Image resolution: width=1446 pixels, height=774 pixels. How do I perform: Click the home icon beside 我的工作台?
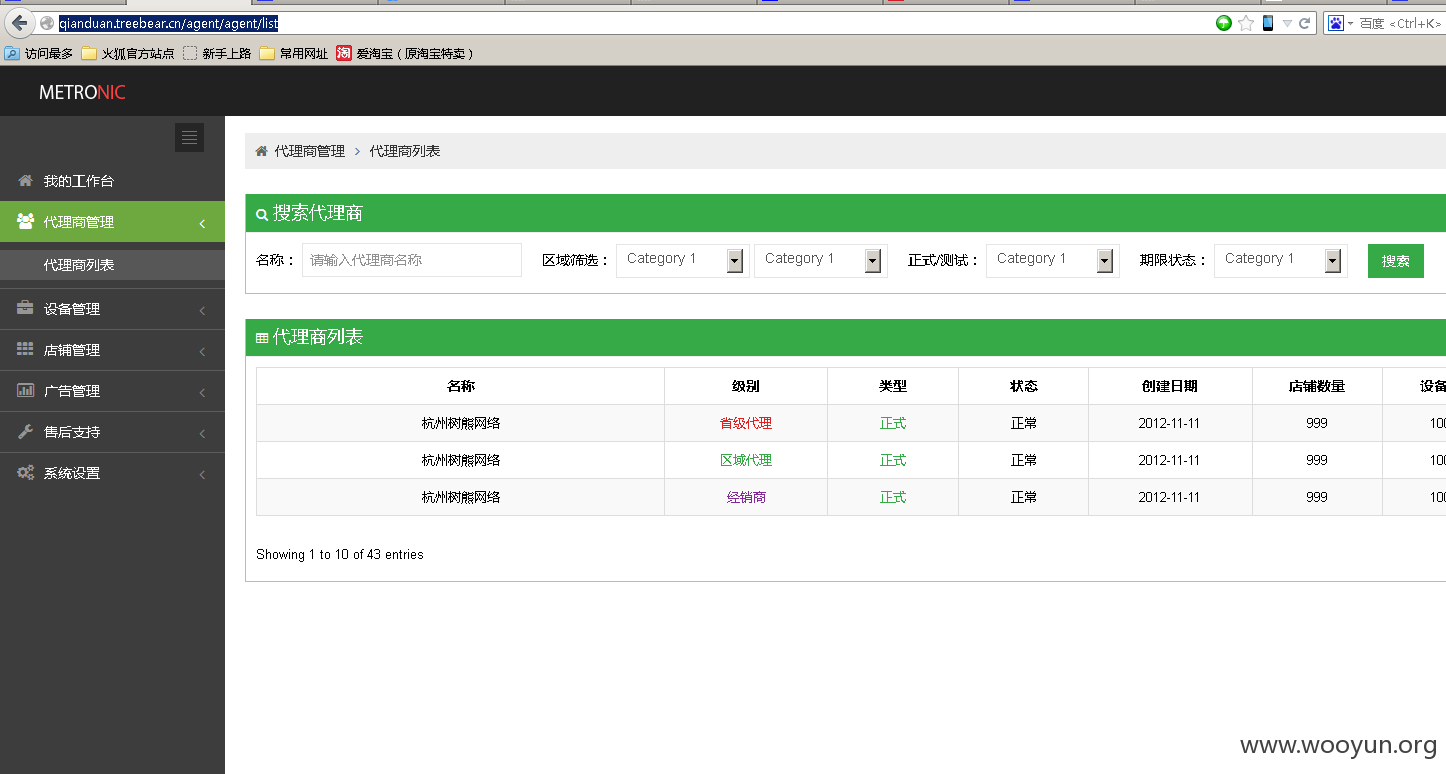pos(26,180)
